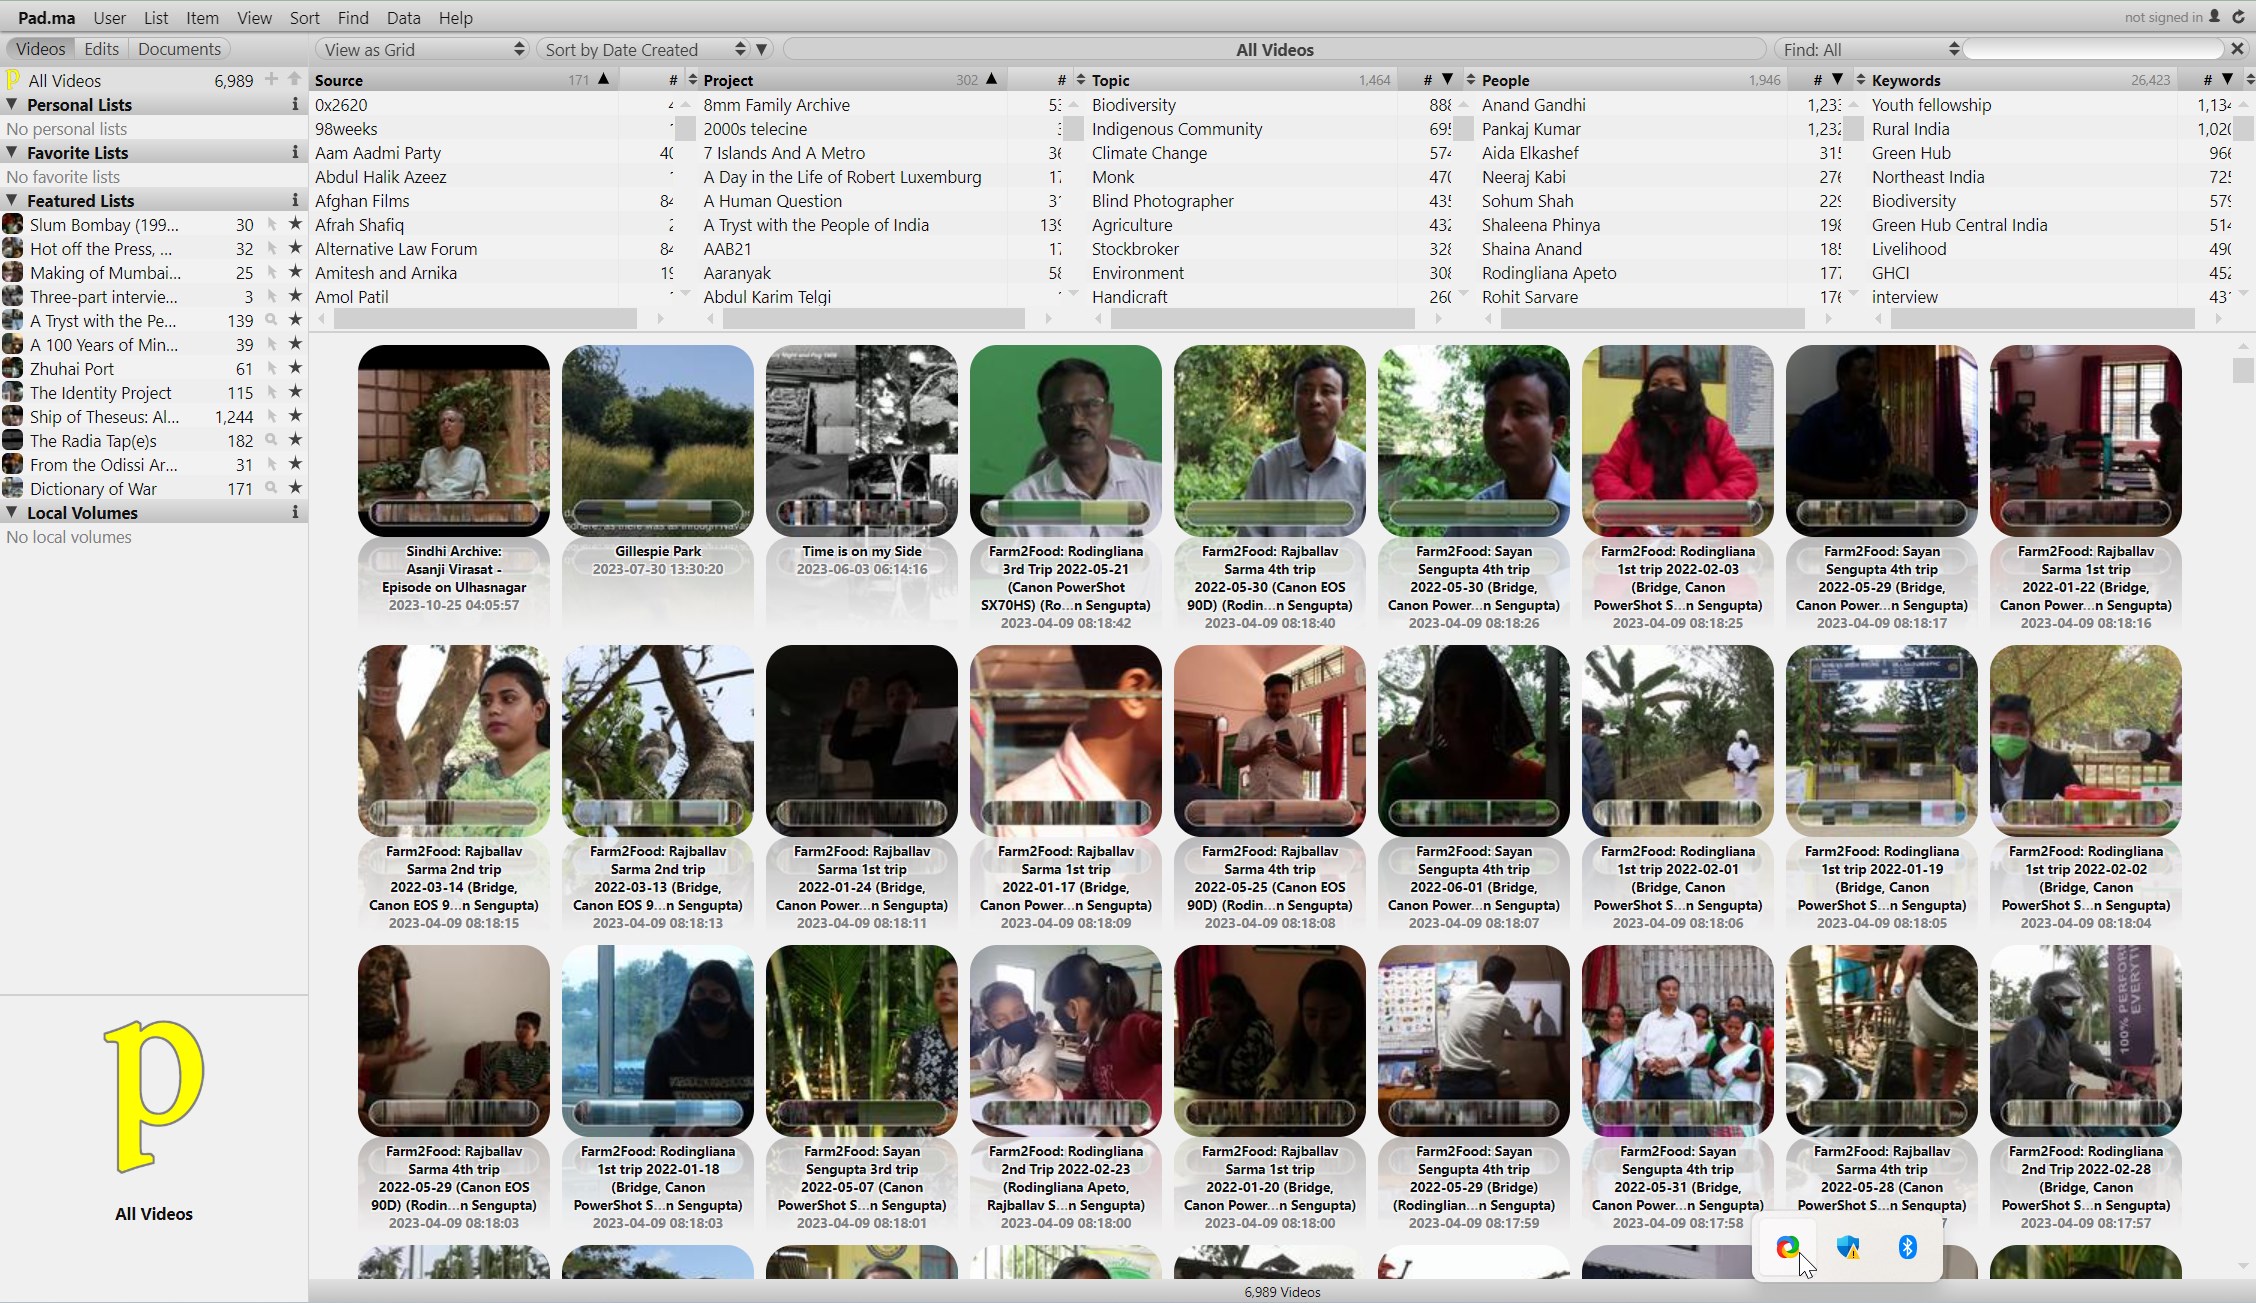Collapse the Favorite Lists section
This screenshot has height=1303, width=2256.
coord(12,152)
